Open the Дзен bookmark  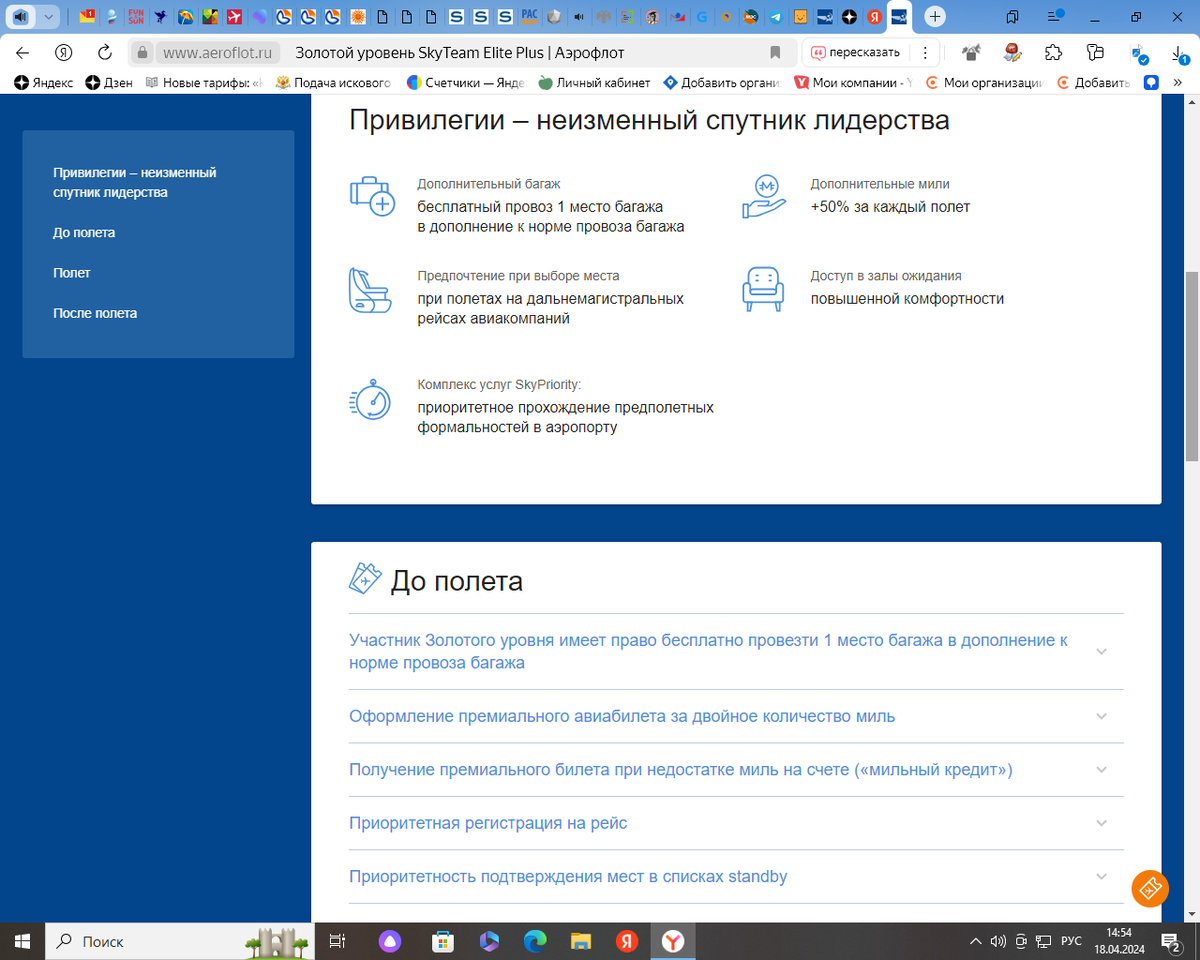[109, 83]
